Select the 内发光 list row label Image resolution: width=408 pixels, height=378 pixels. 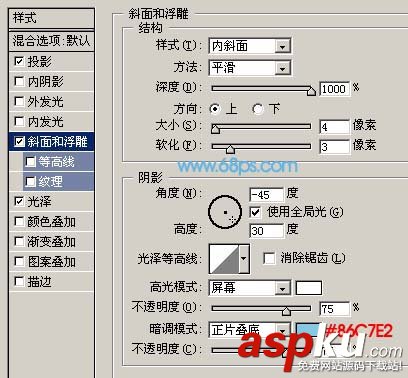[x=46, y=121]
